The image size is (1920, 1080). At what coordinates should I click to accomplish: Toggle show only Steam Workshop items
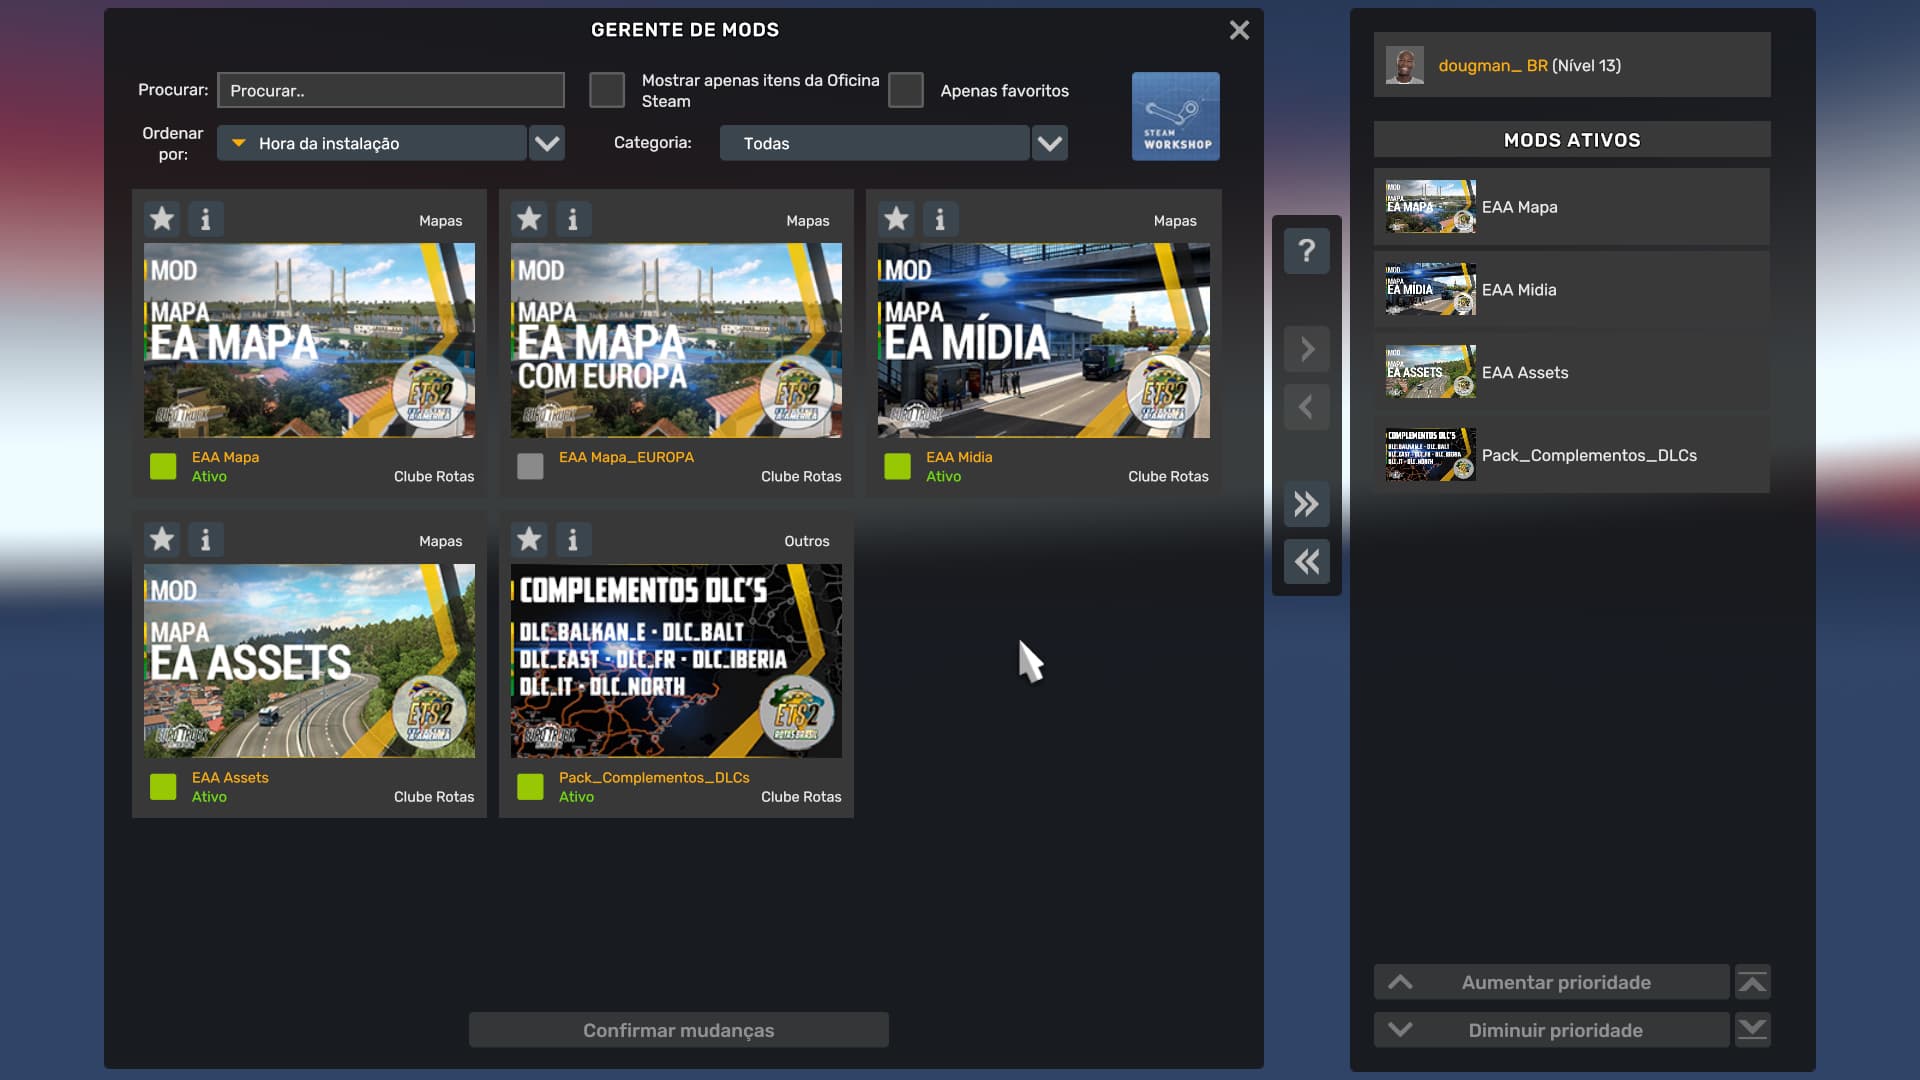click(607, 90)
